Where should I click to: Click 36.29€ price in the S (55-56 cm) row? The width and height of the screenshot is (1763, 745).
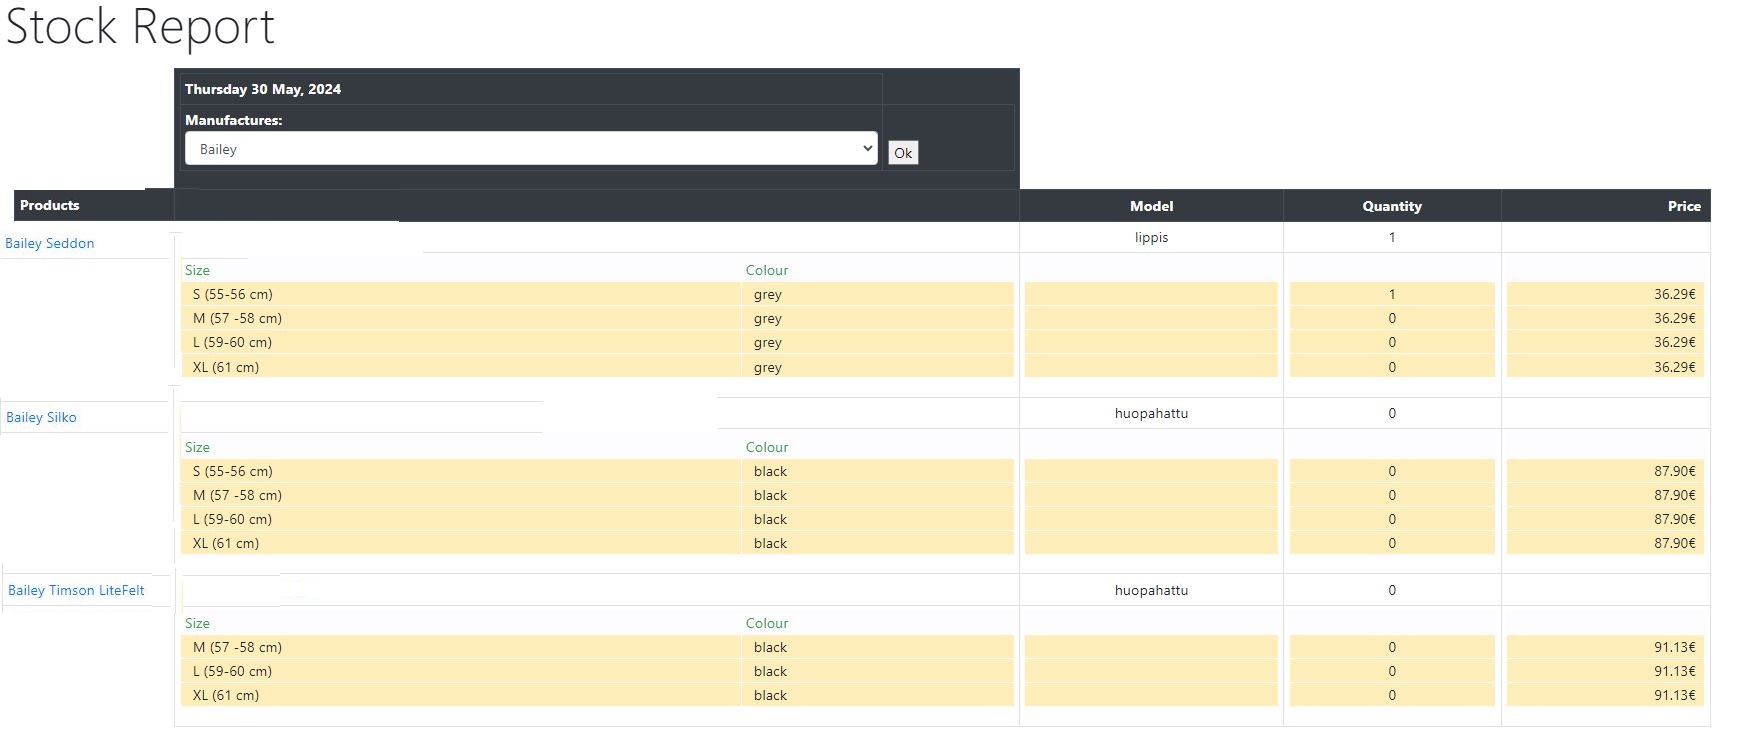pyautogui.click(x=1674, y=294)
